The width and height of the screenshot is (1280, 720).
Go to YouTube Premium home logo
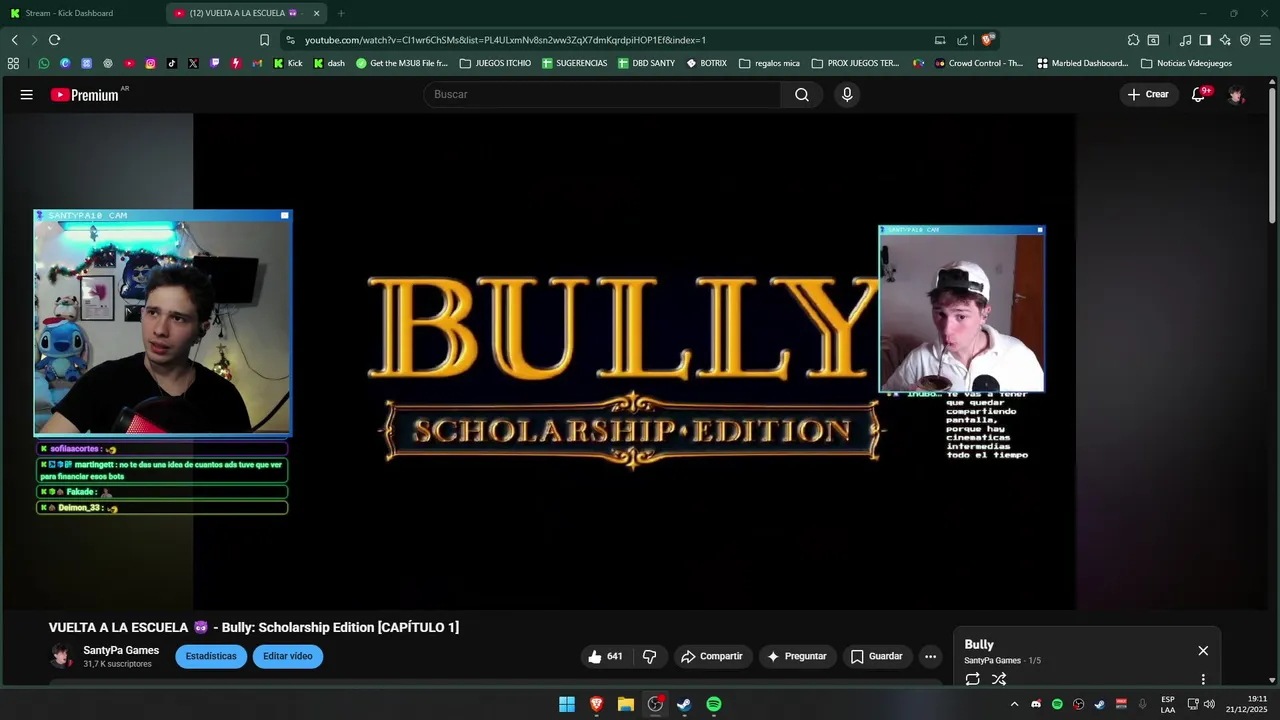click(x=86, y=95)
